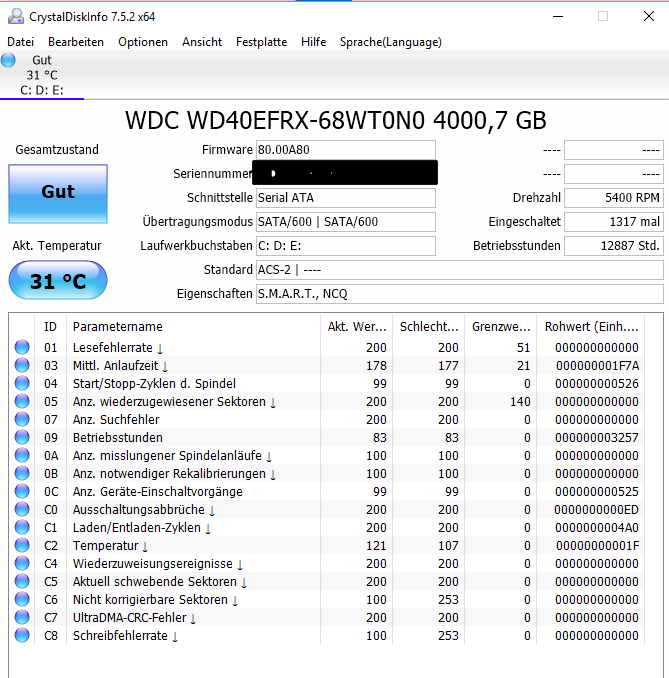Click status icon of Laden/Entladen-Zyklen row
This screenshot has width=669, height=678.
click(22, 528)
